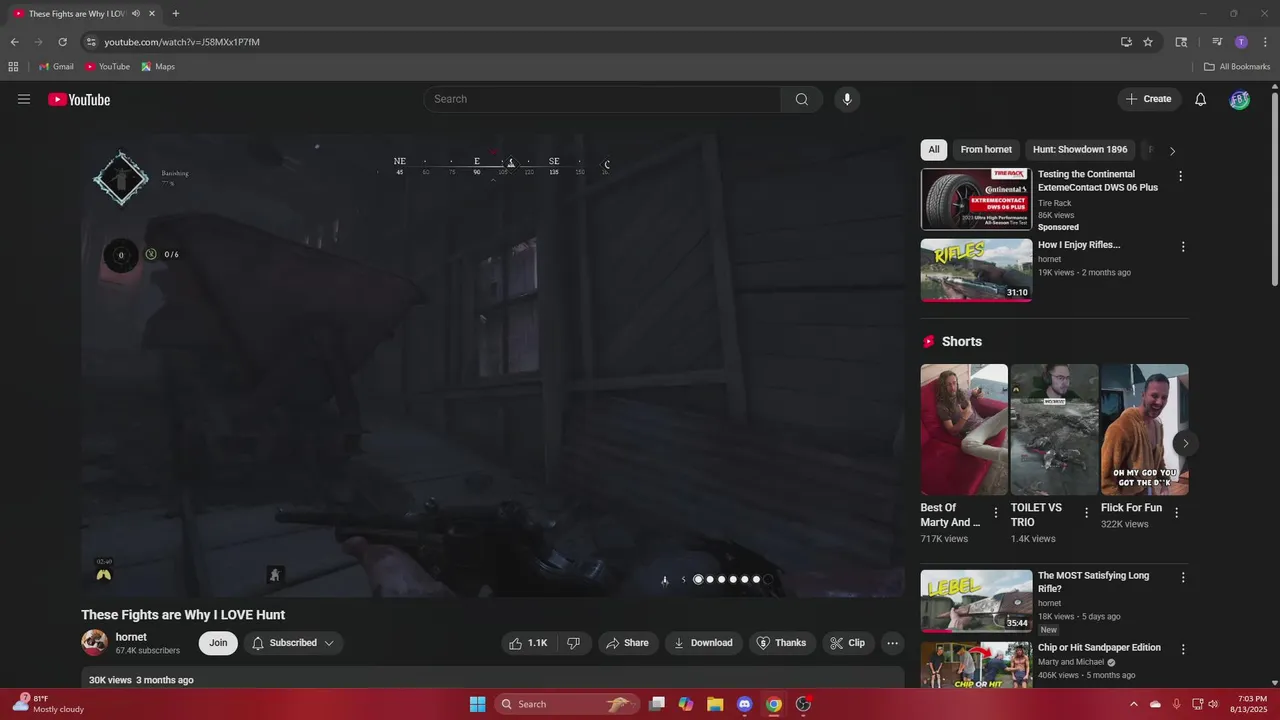Open MOST Satisfying Long Rifle thumbnail
Image resolution: width=1280 pixels, height=720 pixels.
point(976,601)
